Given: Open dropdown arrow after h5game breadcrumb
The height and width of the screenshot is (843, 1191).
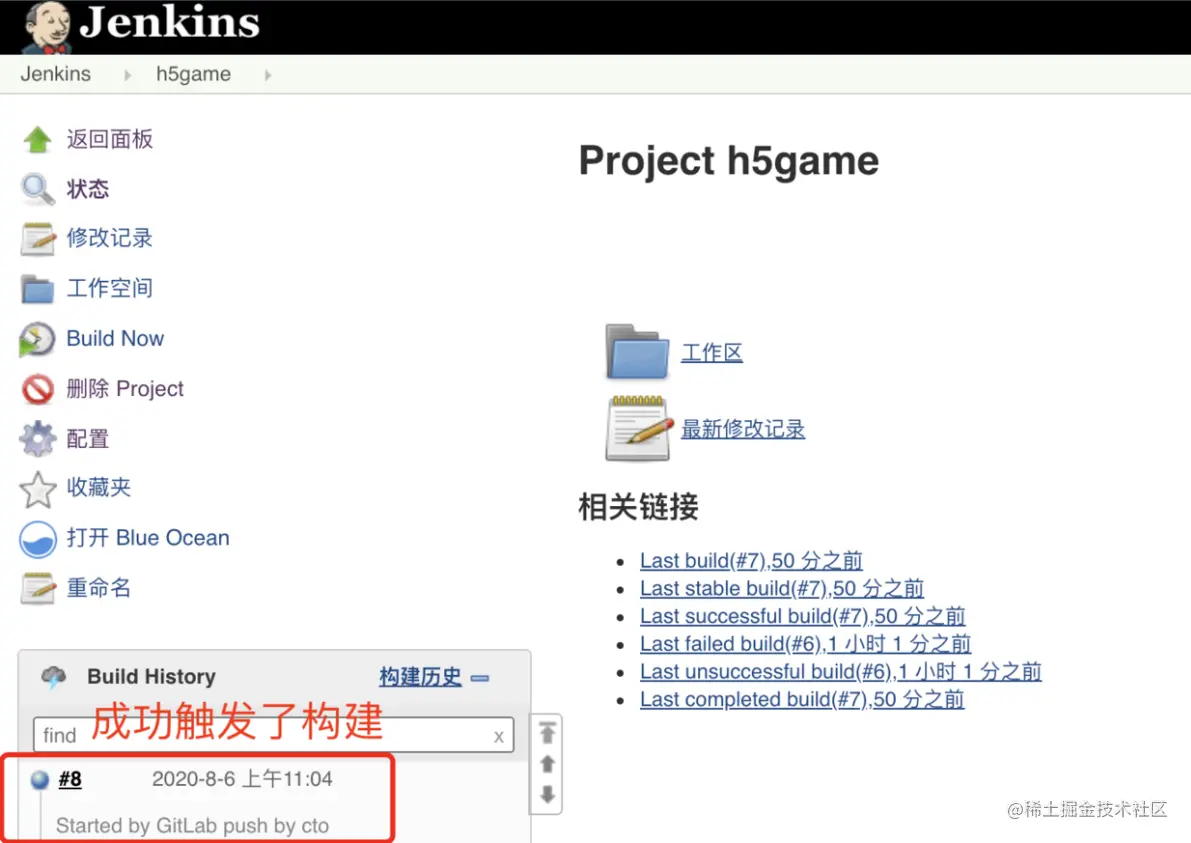Looking at the screenshot, I should pyautogui.click(x=267, y=75).
